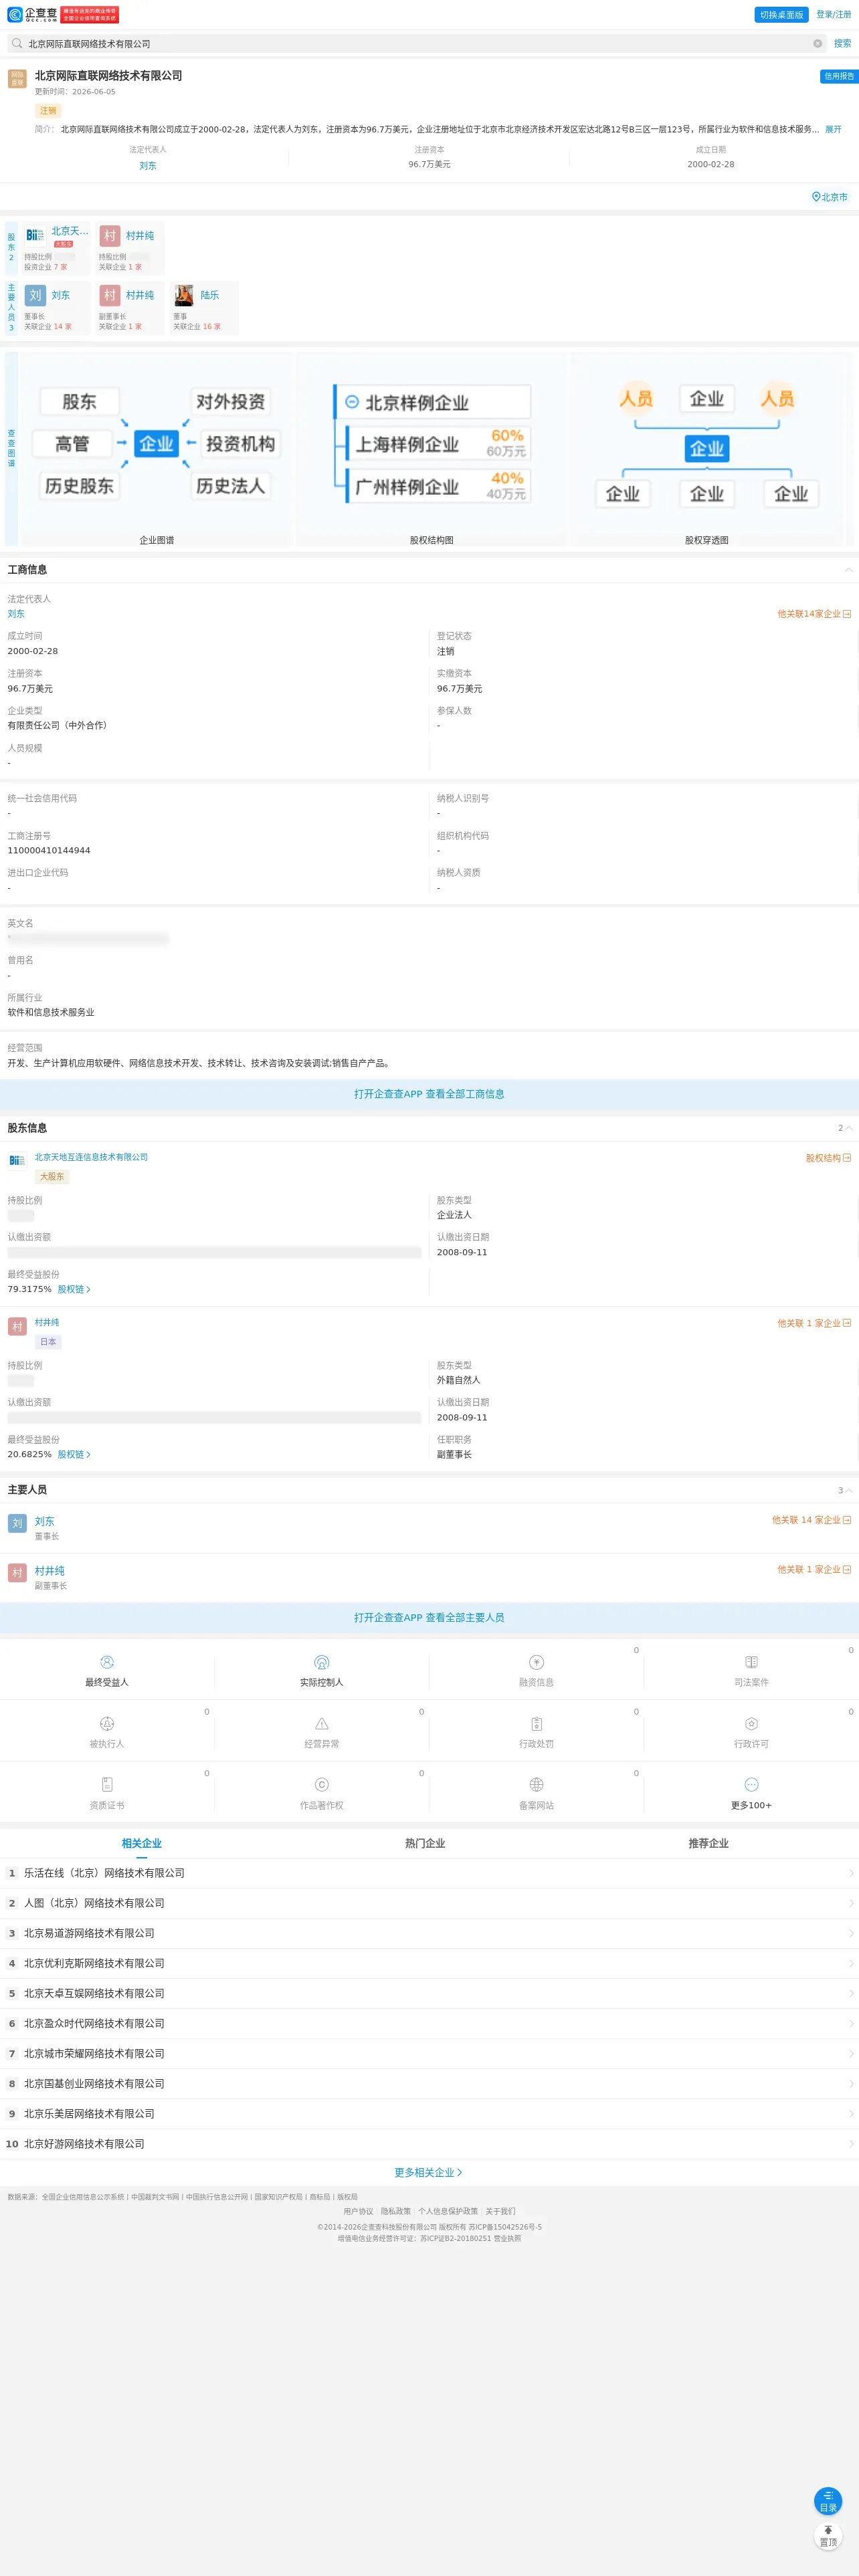Open 北京易道游网络技术有限公司 list row
Image resolution: width=859 pixels, height=2576 pixels.
(x=429, y=1933)
